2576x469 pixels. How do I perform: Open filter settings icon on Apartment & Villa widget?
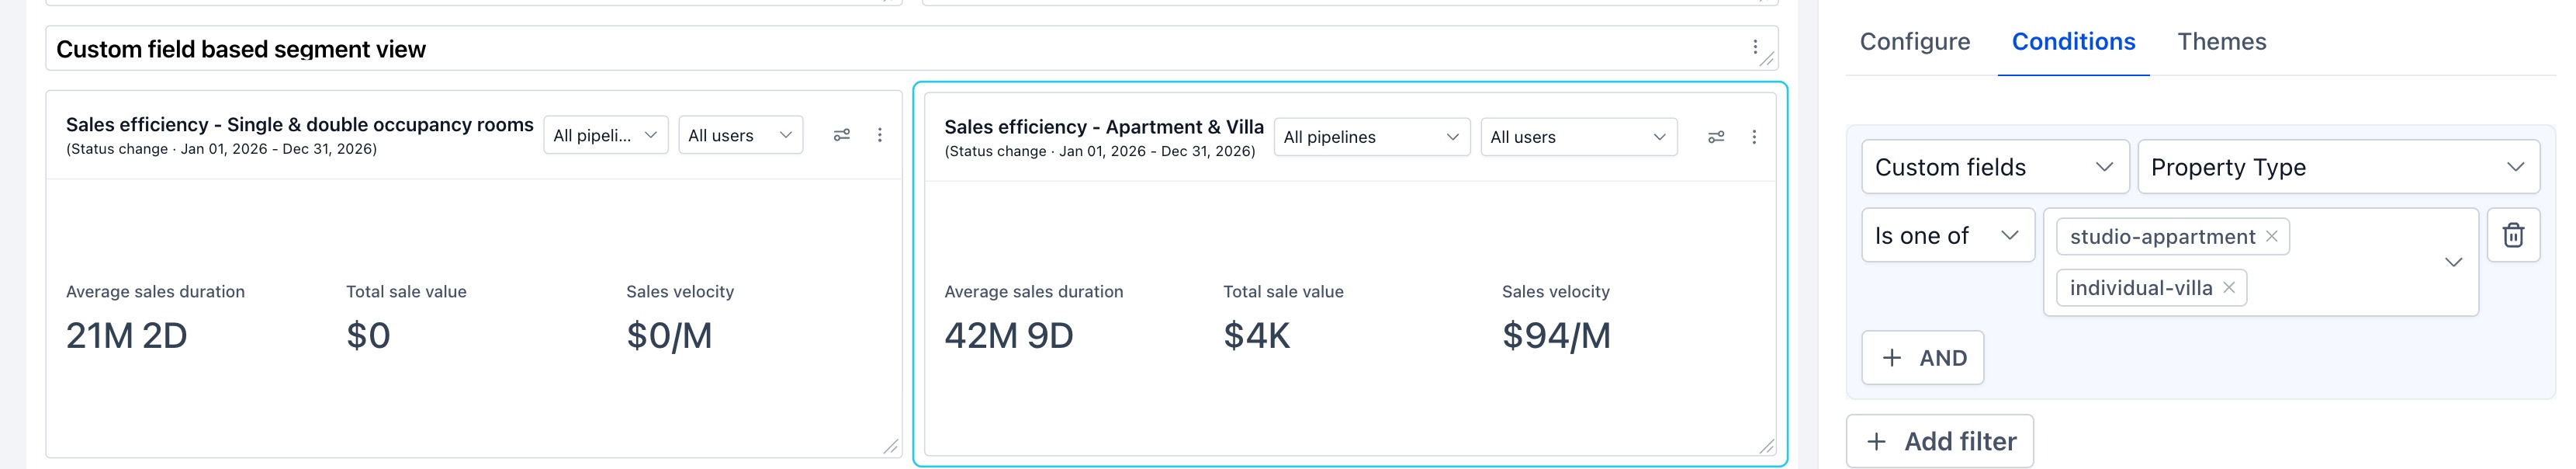click(x=1716, y=137)
